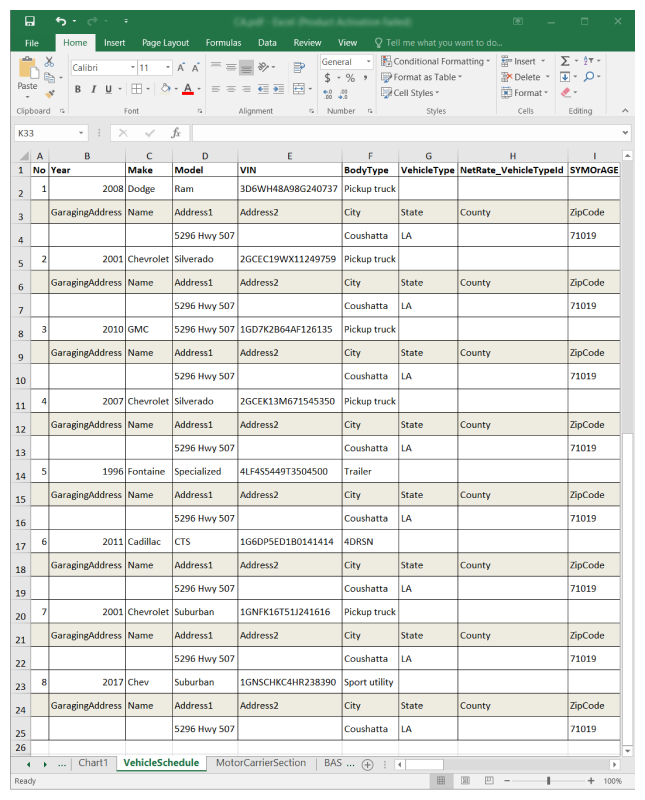
Task: Open the File menu
Action: [32, 43]
